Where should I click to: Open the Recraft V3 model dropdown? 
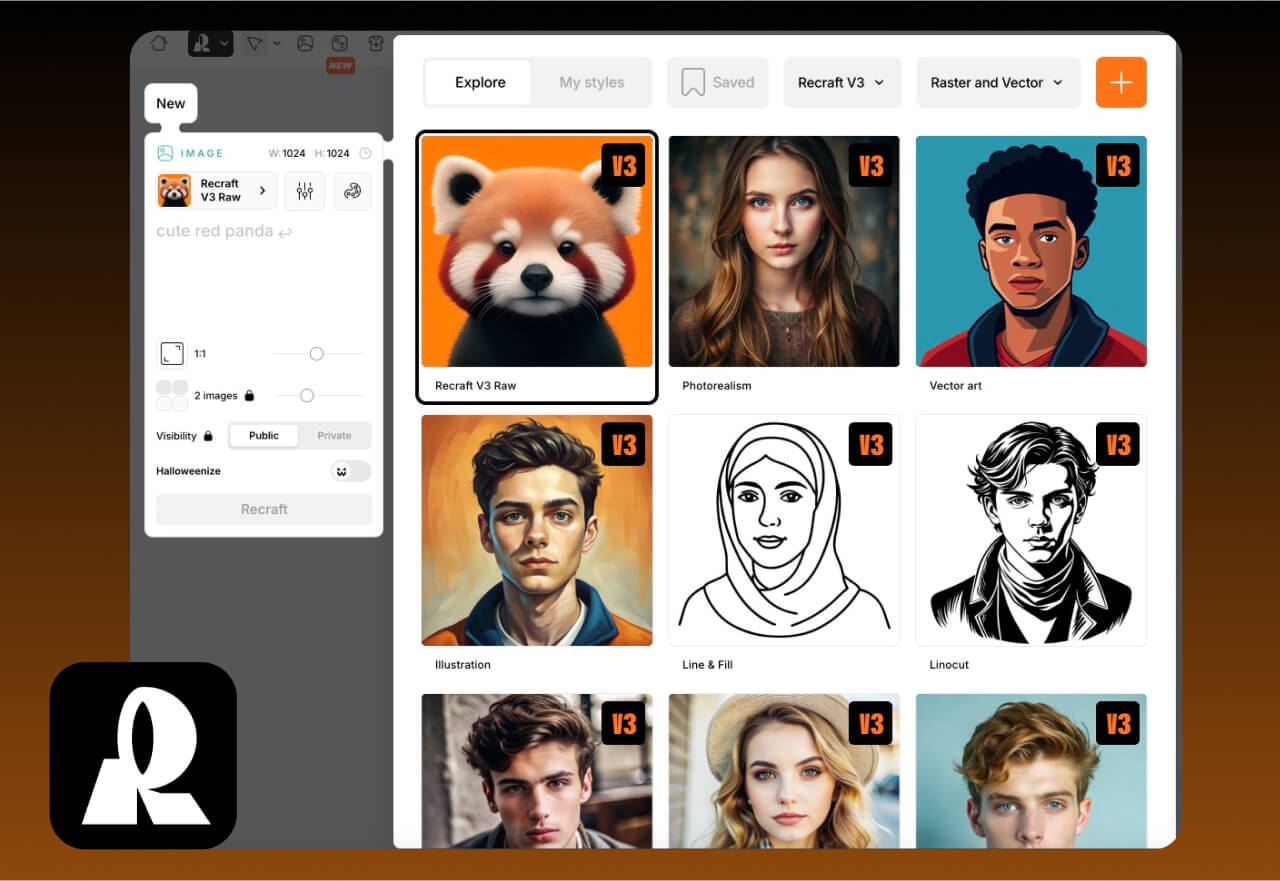coord(841,82)
